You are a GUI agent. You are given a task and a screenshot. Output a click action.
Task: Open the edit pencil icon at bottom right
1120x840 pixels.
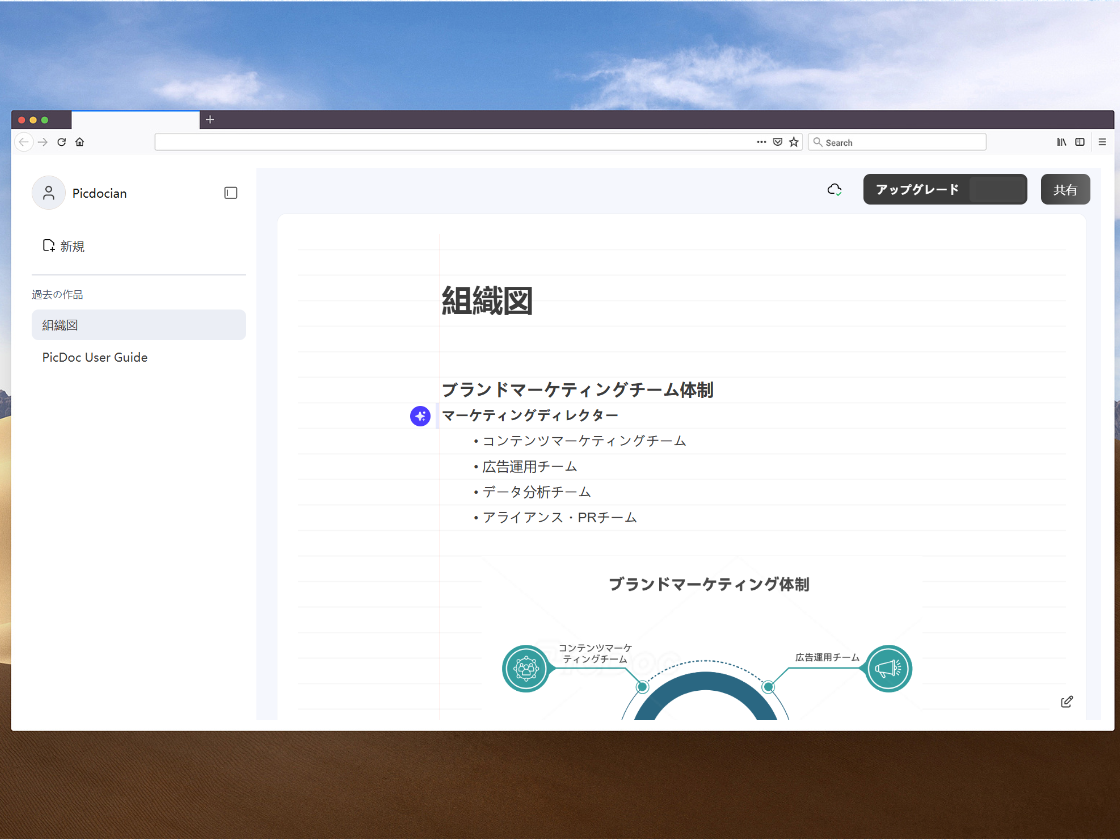coord(1066,701)
